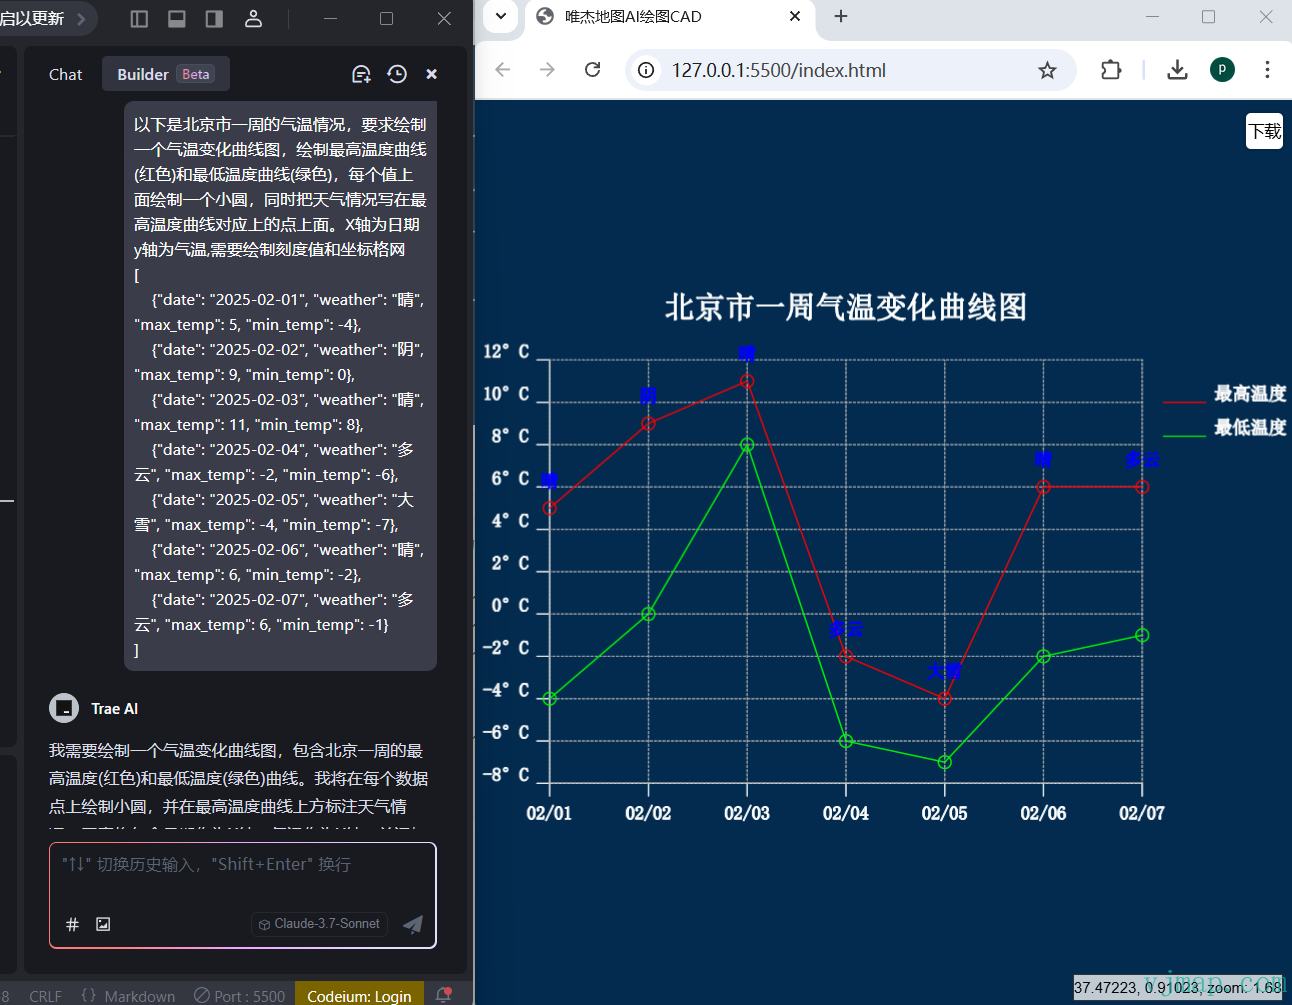Send the message with paper plane
This screenshot has width=1292, height=1005.
412,924
